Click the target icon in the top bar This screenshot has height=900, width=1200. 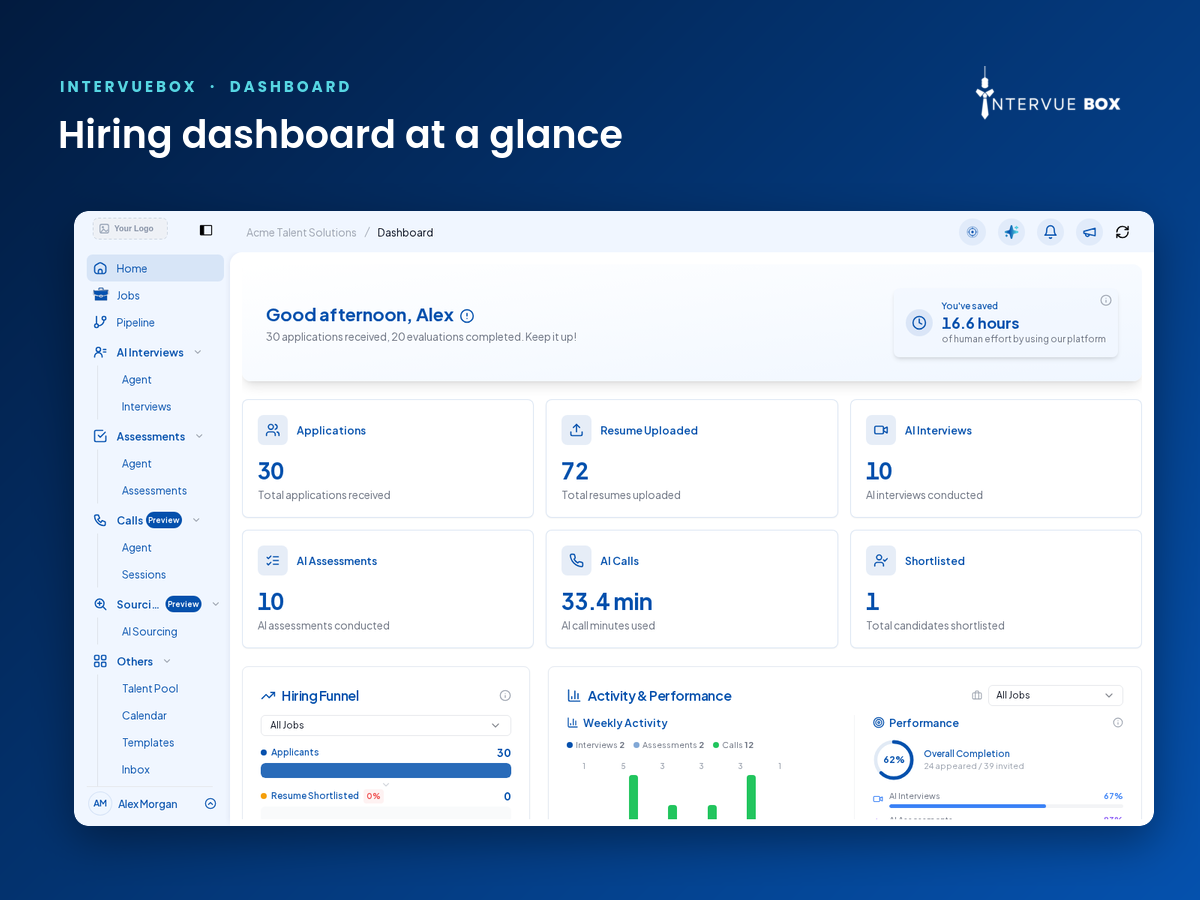(x=972, y=232)
